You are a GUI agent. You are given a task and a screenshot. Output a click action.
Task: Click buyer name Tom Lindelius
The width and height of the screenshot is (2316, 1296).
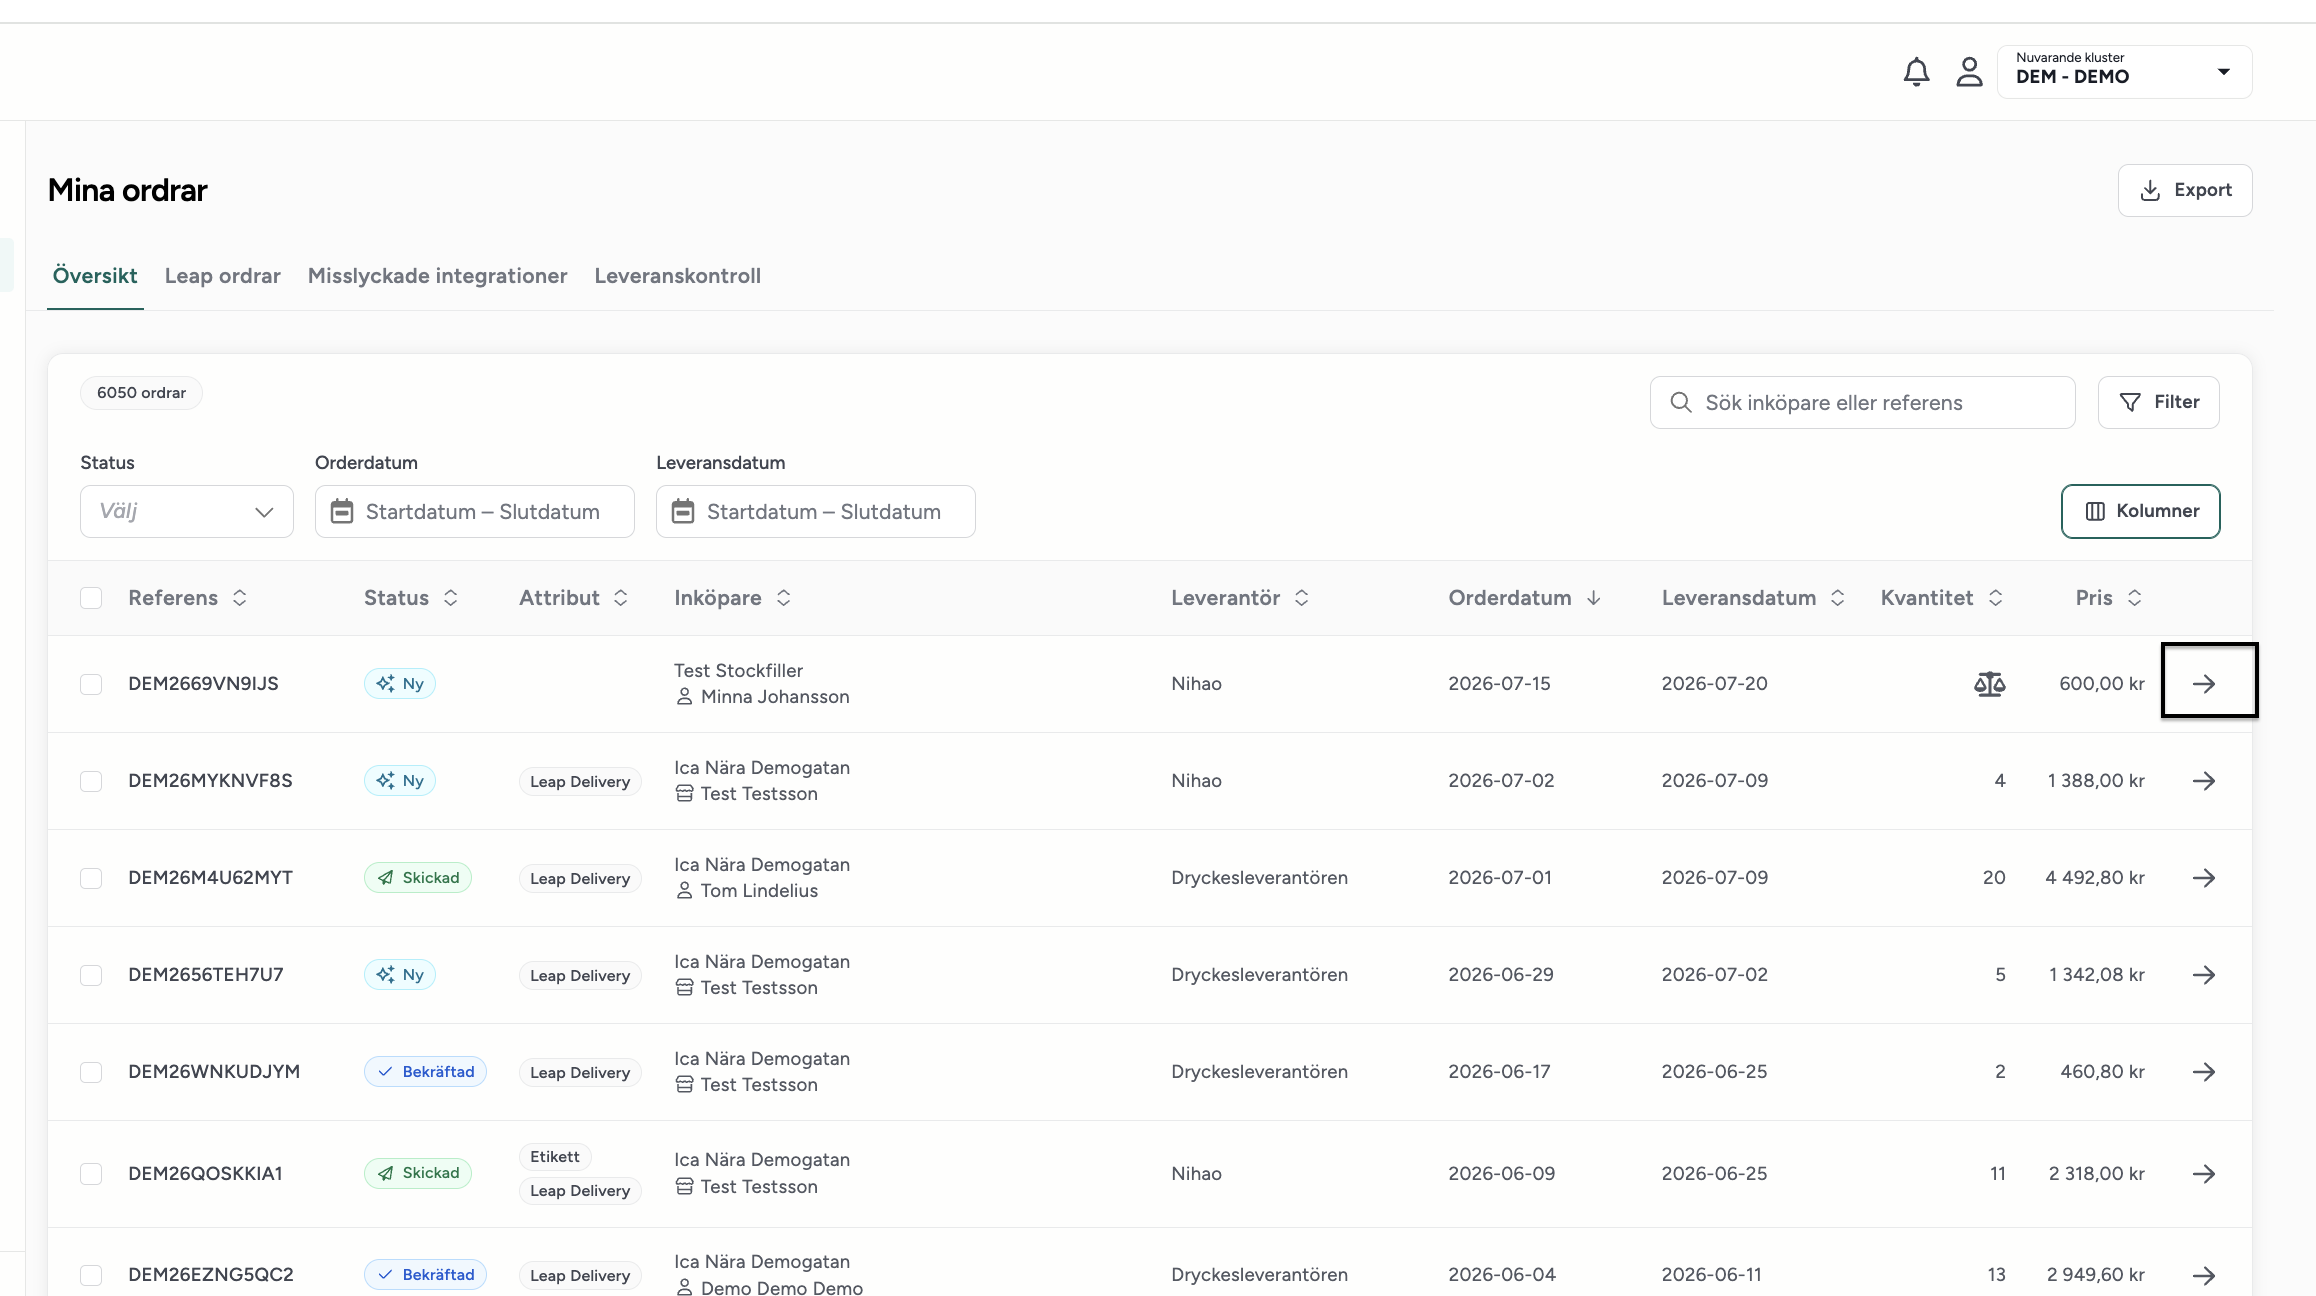point(759,891)
